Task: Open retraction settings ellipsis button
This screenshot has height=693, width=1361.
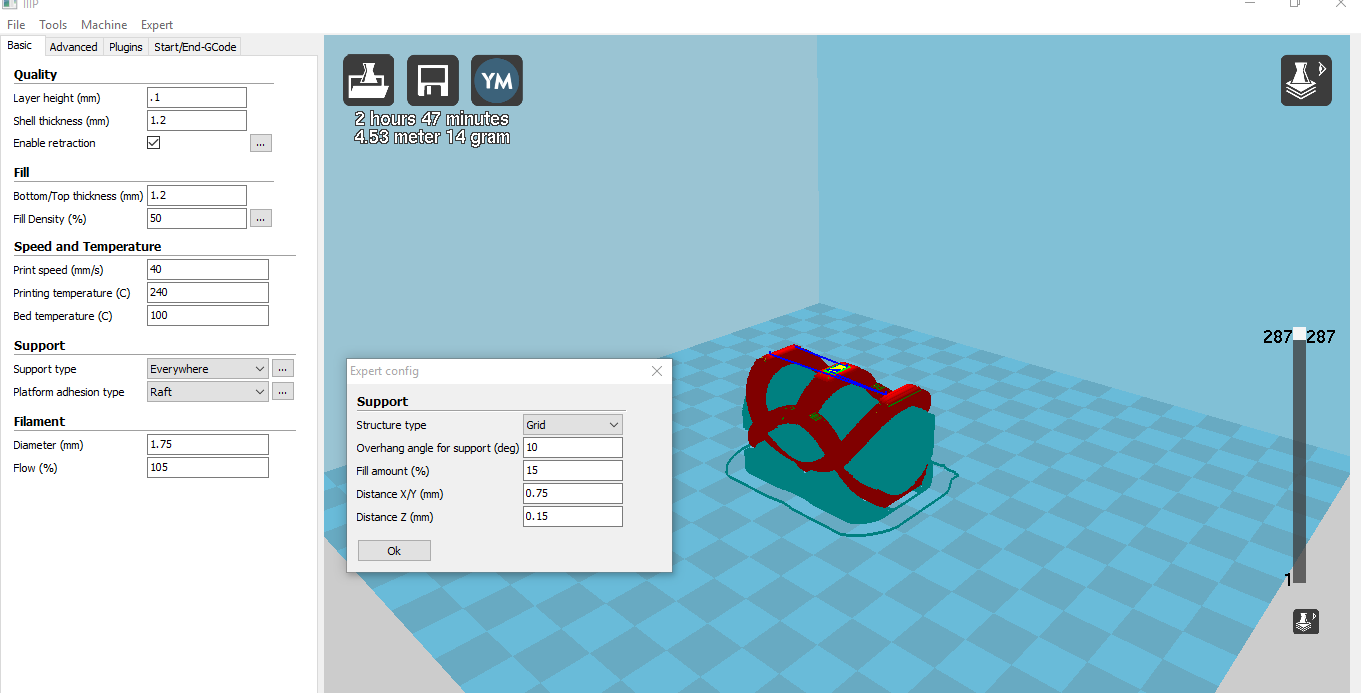Action: [x=261, y=143]
